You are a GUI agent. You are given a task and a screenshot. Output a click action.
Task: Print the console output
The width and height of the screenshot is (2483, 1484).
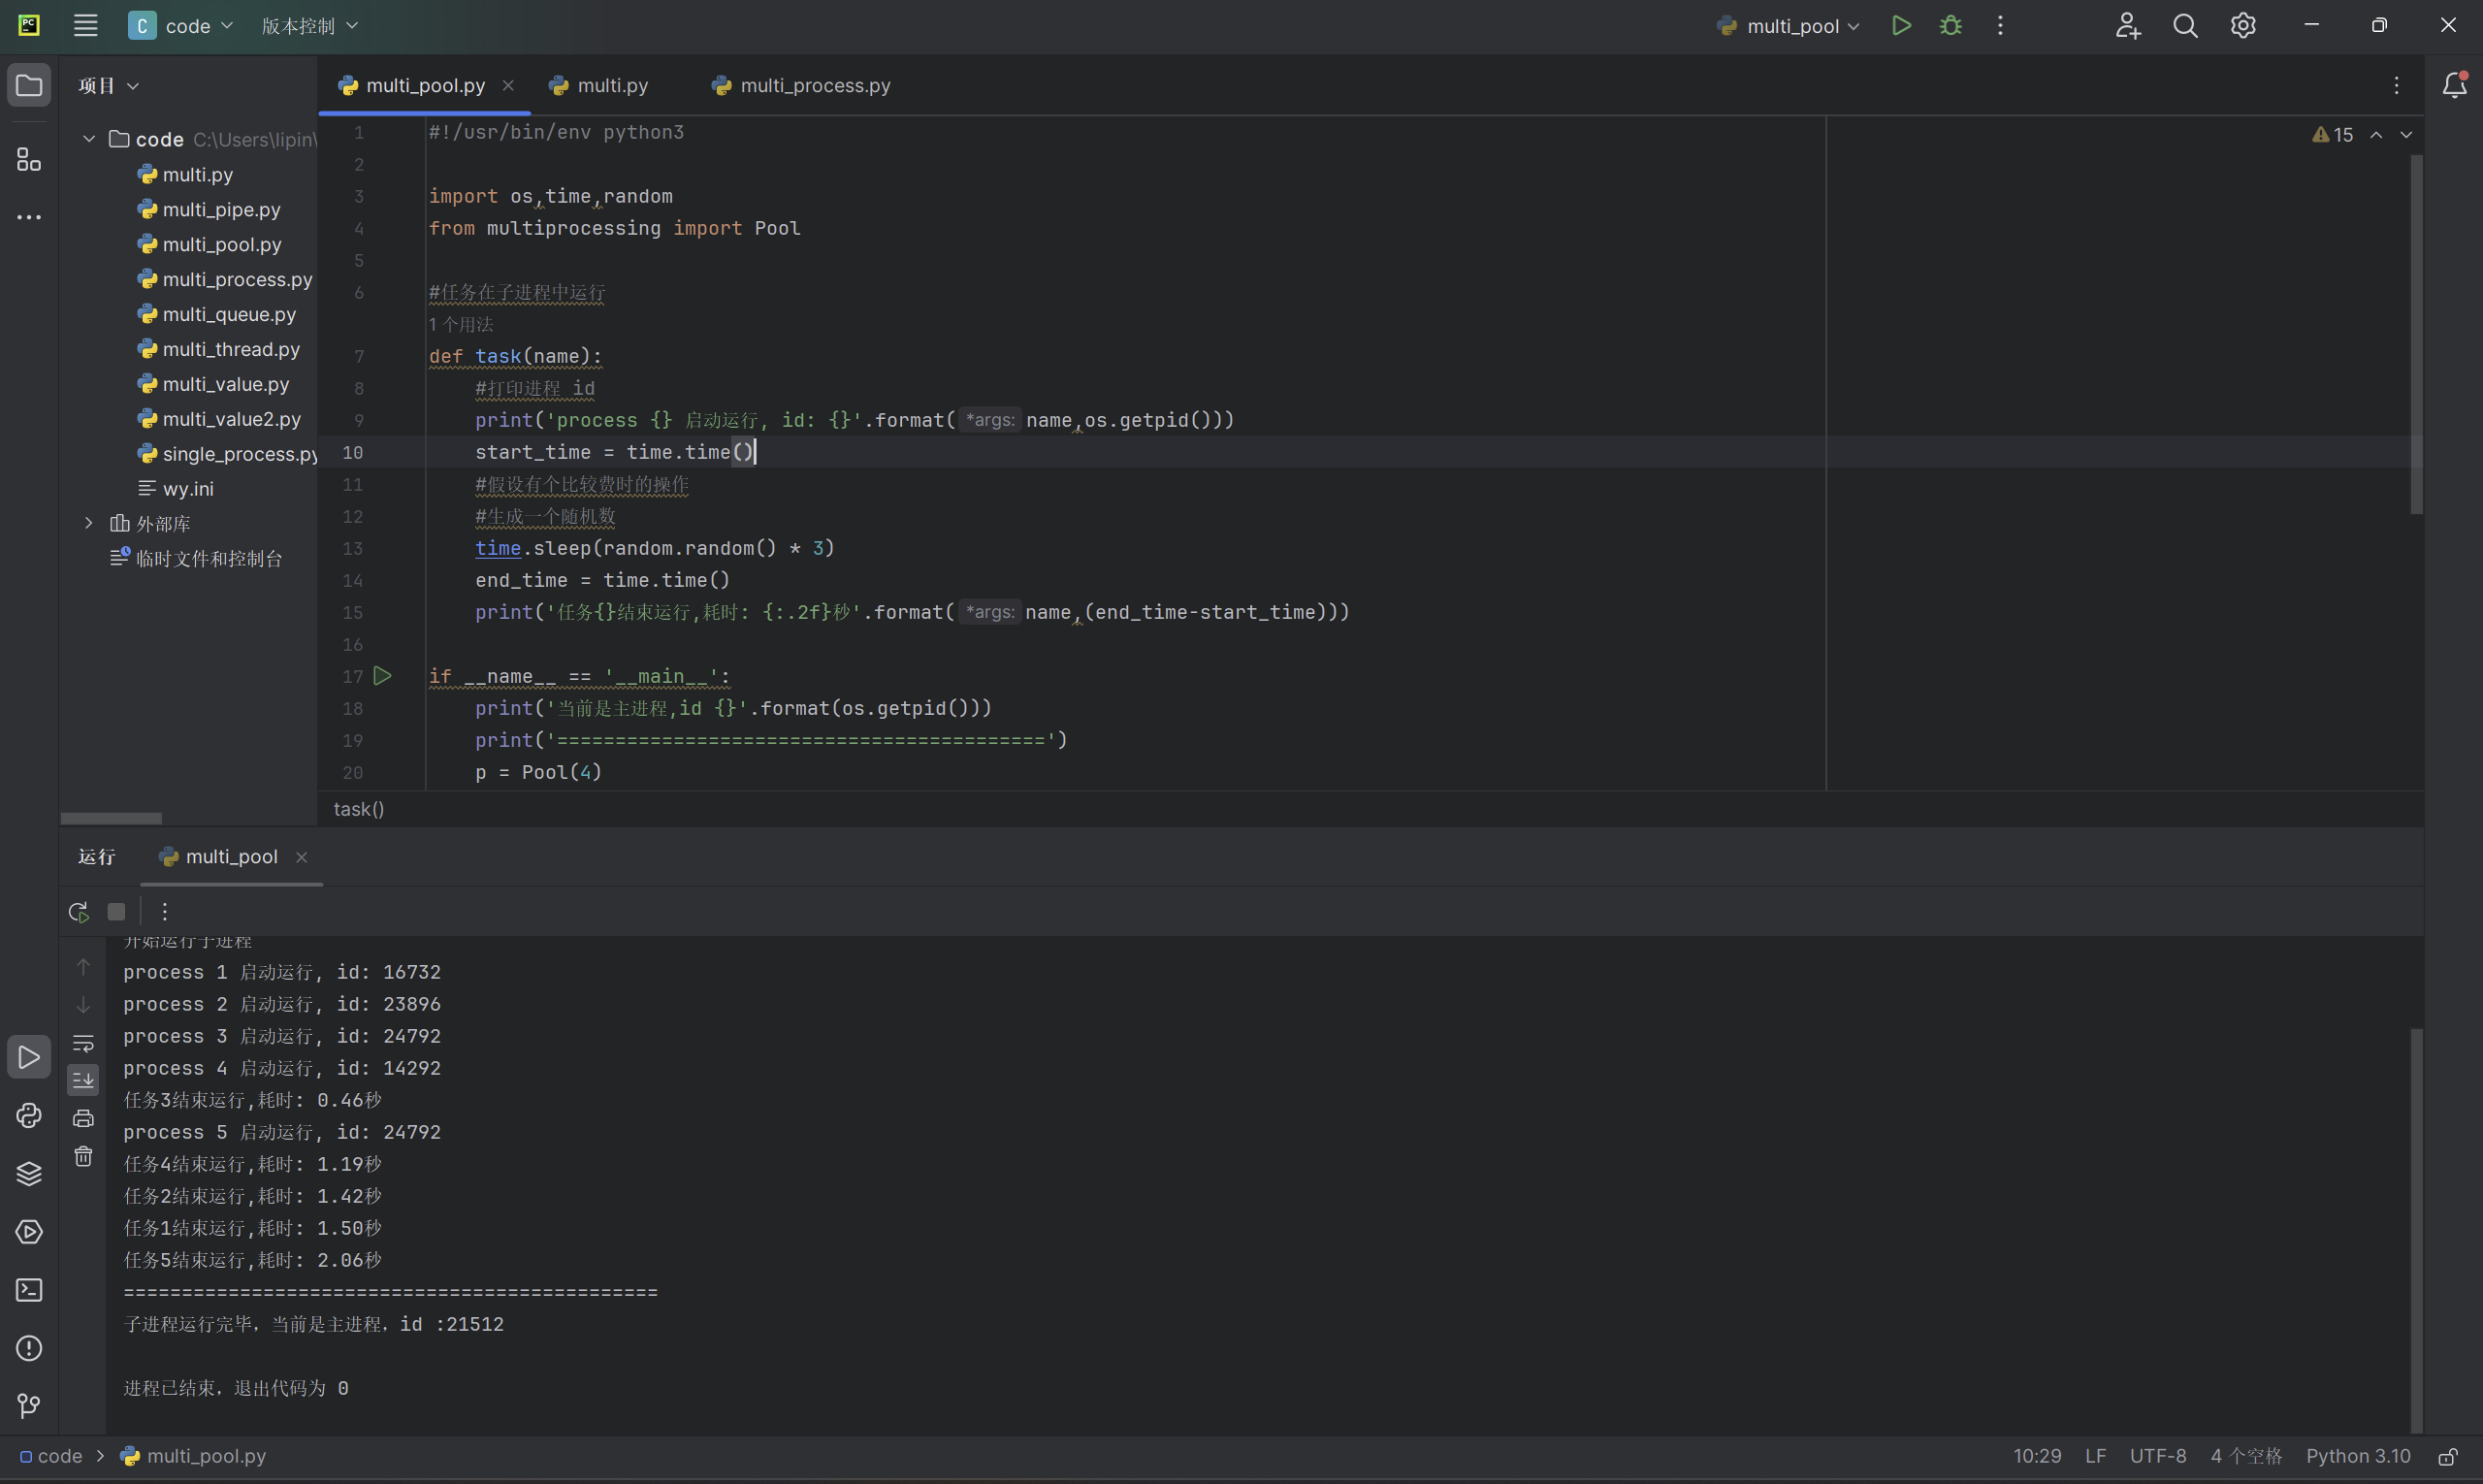click(x=84, y=1119)
